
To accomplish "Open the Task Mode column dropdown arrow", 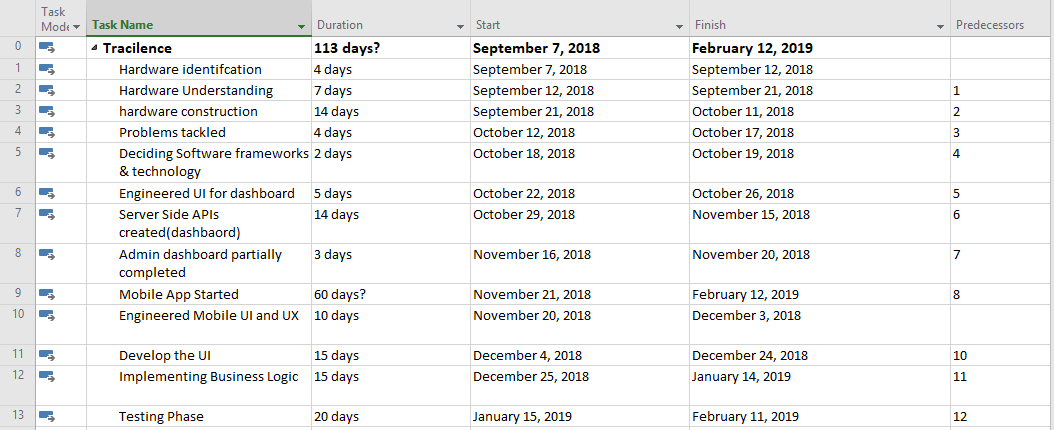I will click(77, 27).
